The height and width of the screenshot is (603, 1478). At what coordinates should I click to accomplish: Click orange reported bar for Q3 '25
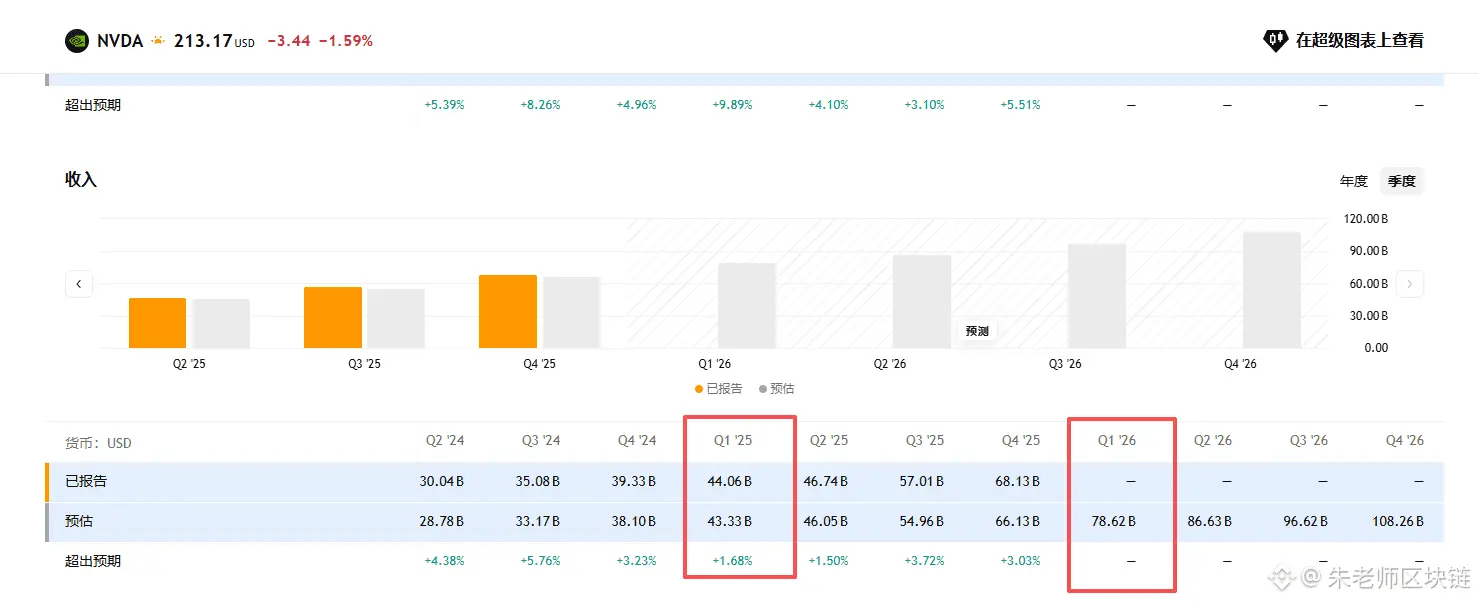(x=333, y=318)
